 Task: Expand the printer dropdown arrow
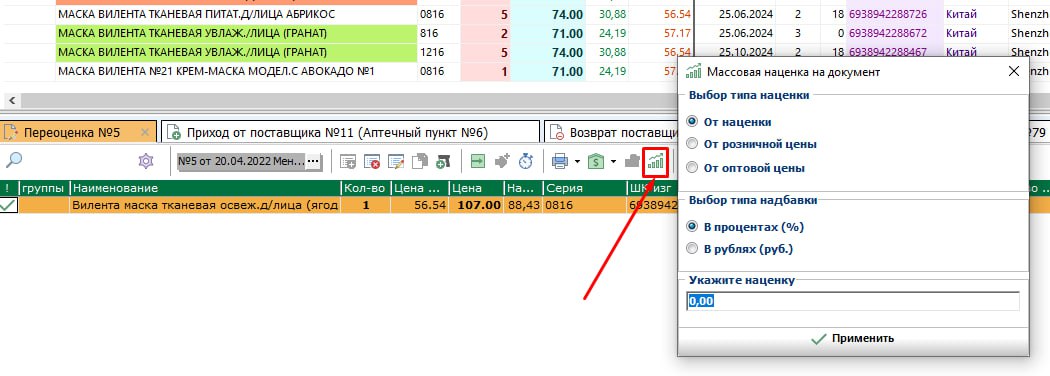(x=577, y=162)
